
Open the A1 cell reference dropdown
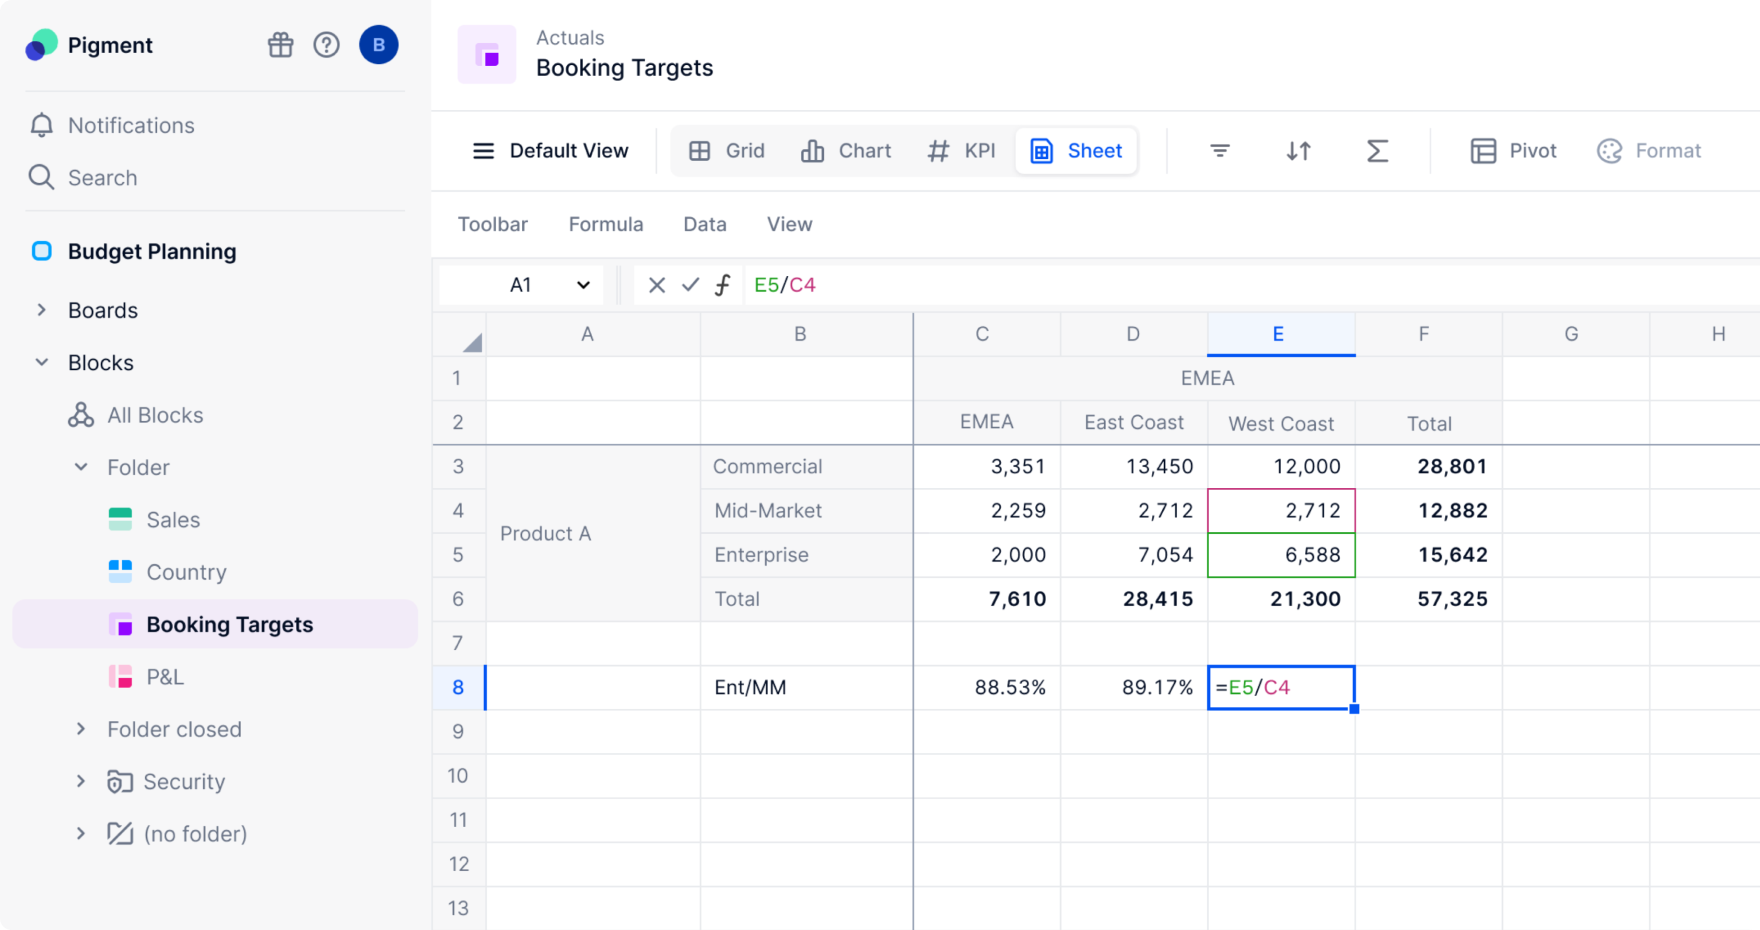coord(583,285)
